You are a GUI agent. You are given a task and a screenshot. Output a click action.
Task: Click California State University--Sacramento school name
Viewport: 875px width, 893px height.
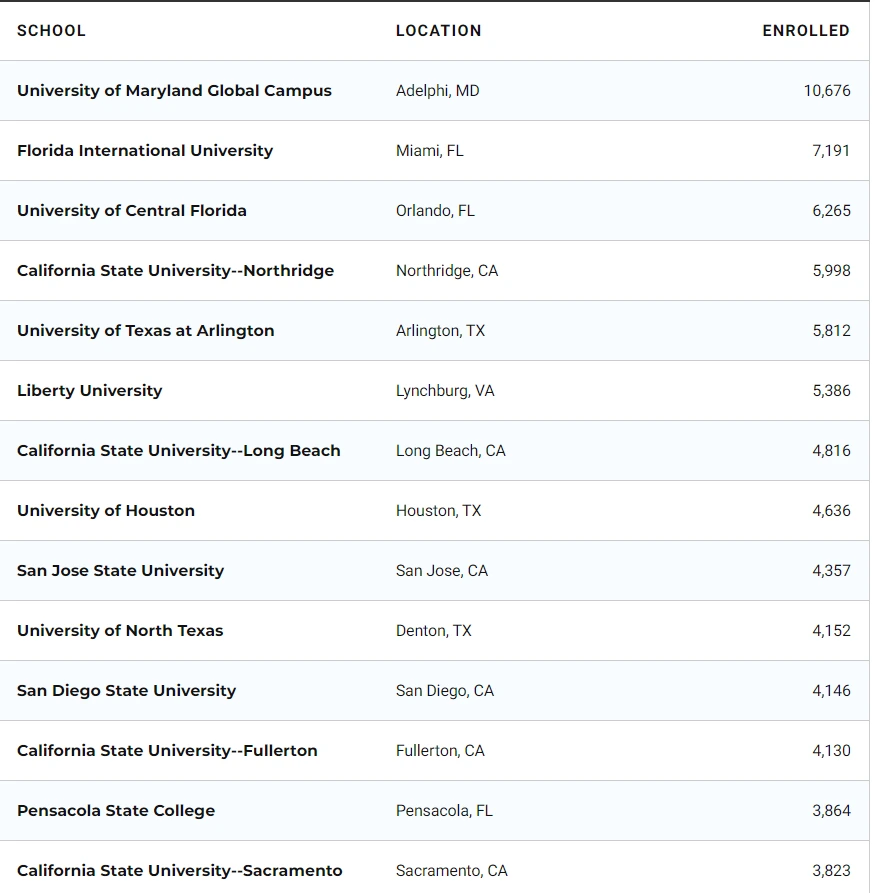[179, 870]
